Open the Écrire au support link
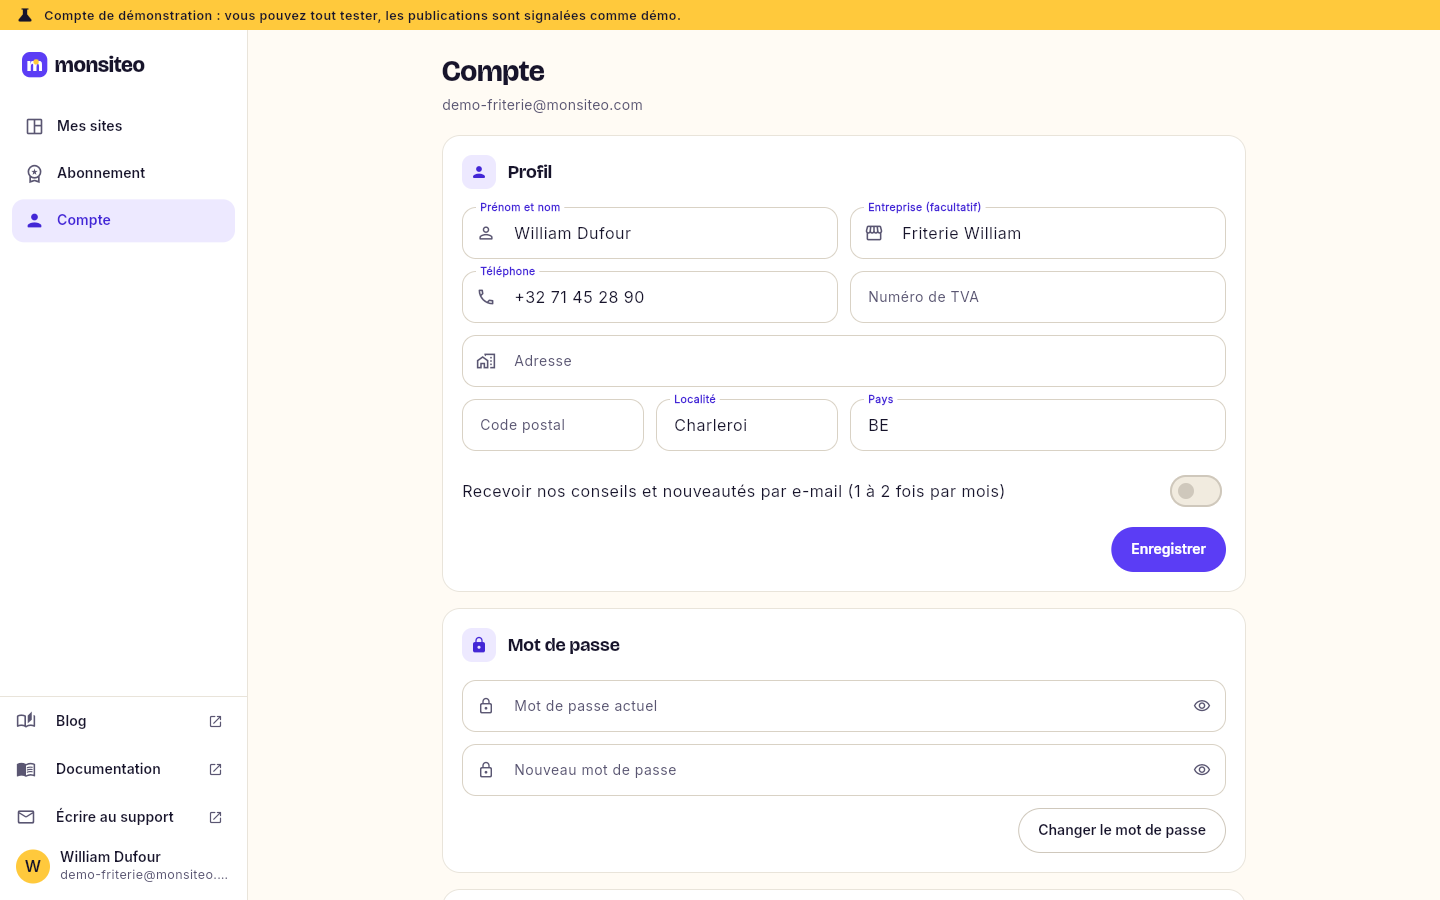The width and height of the screenshot is (1440, 900). (123, 817)
